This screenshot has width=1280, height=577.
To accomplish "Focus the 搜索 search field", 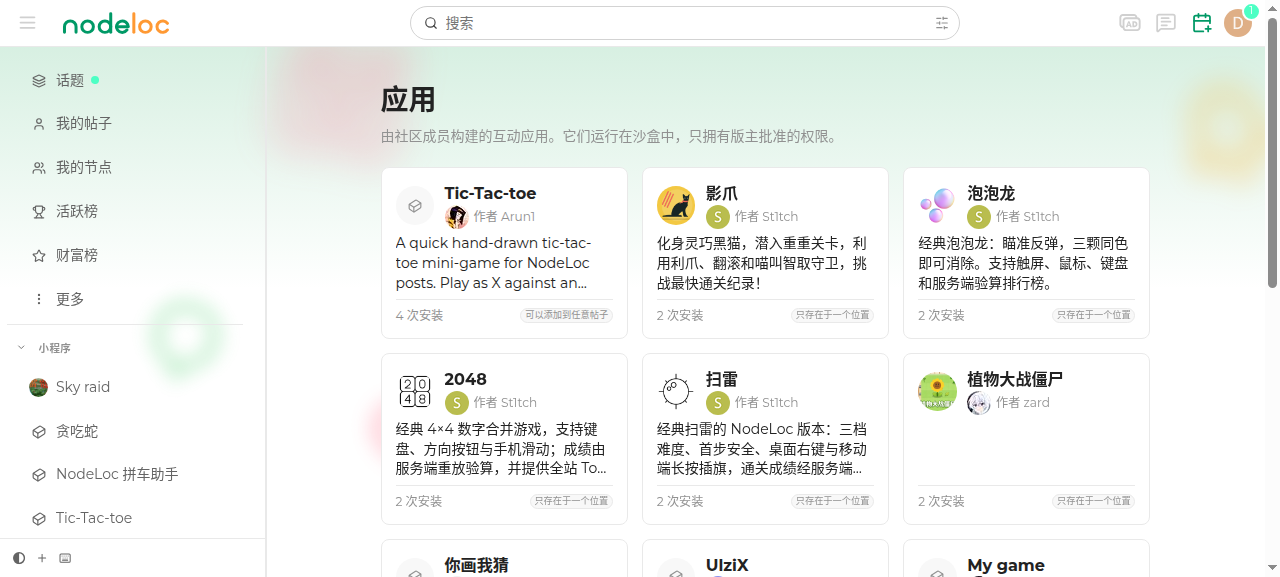I will point(685,23).
